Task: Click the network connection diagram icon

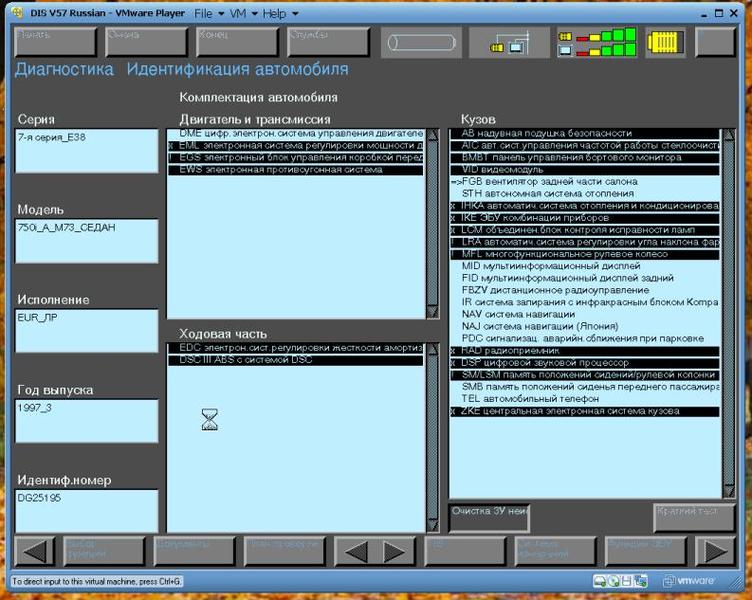Action: point(509,43)
